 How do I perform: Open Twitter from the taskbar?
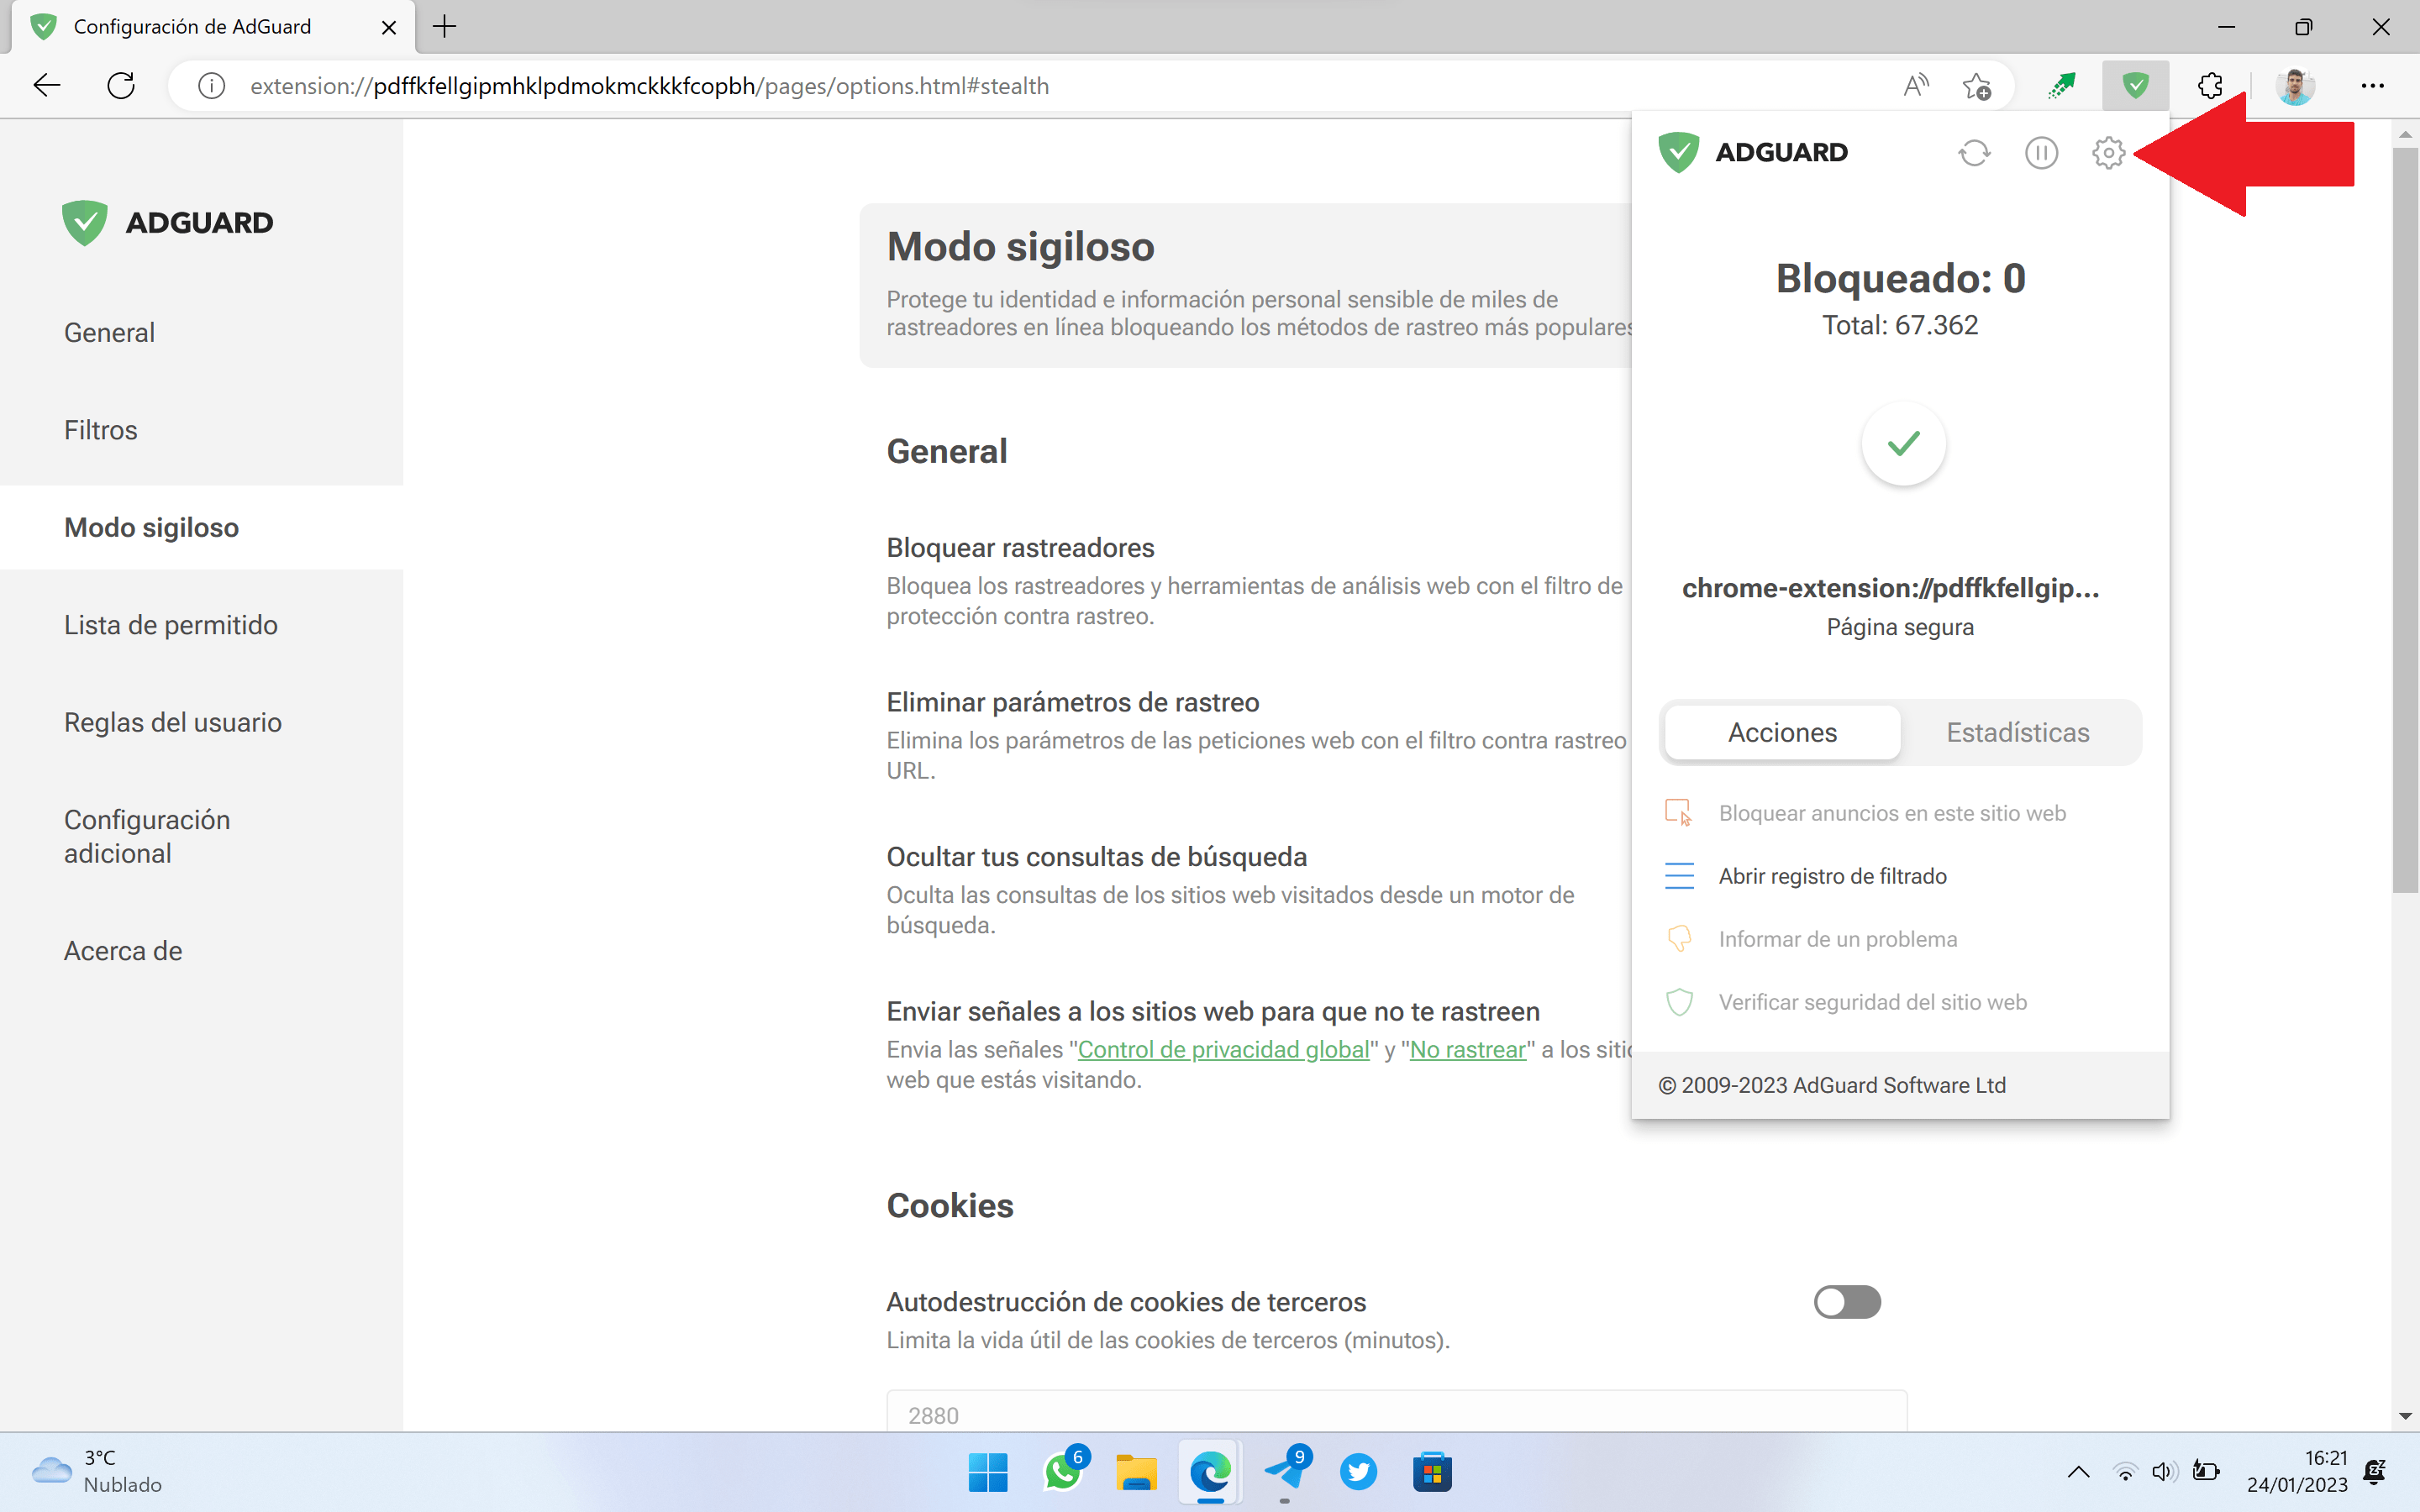coord(1358,1472)
